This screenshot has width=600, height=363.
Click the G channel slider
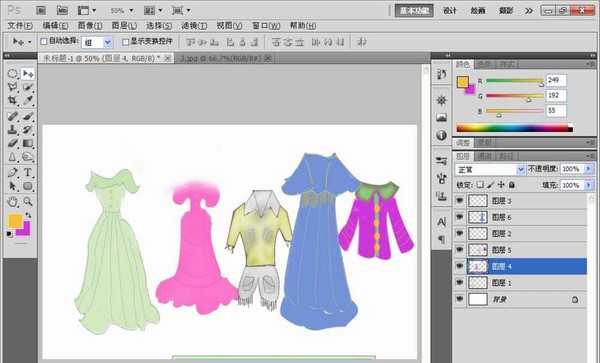tap(515, 96)
